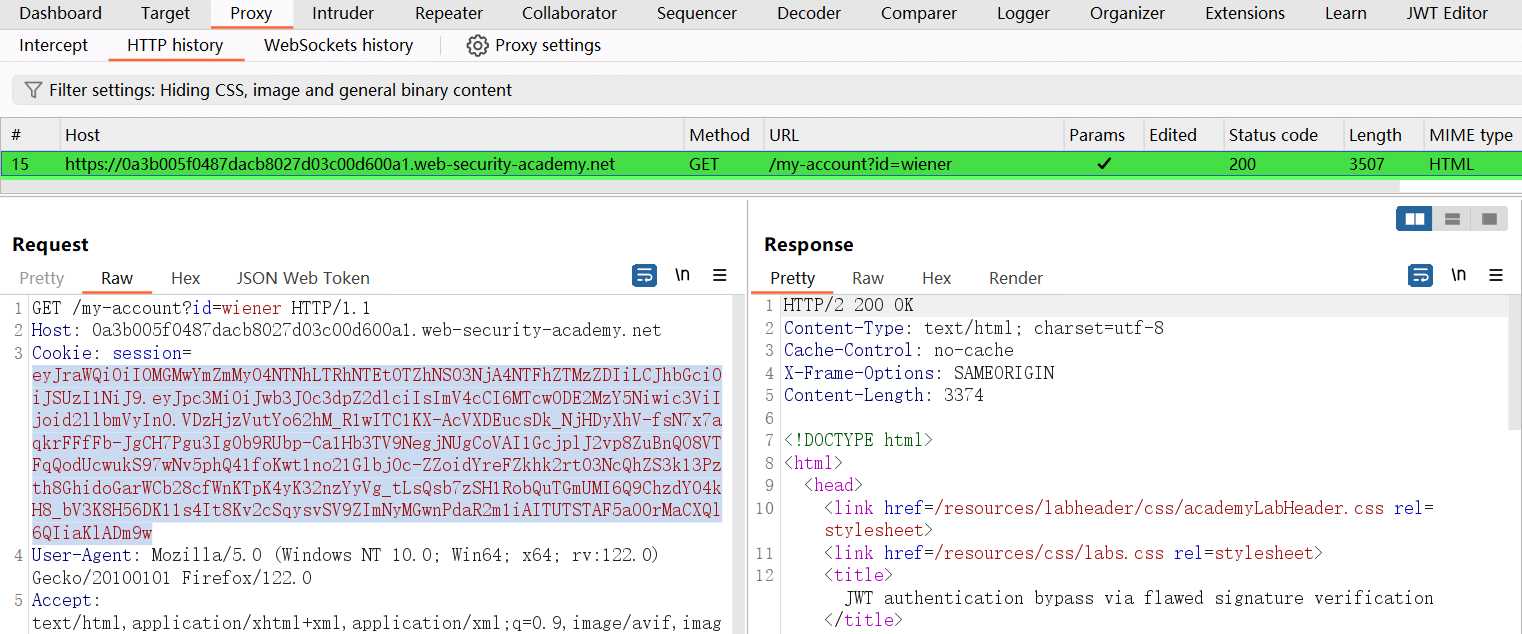Open the Request panel hamburger options menu
Image resolution: width=1522 pixels, height=634 pixels.
coord(719,276)
